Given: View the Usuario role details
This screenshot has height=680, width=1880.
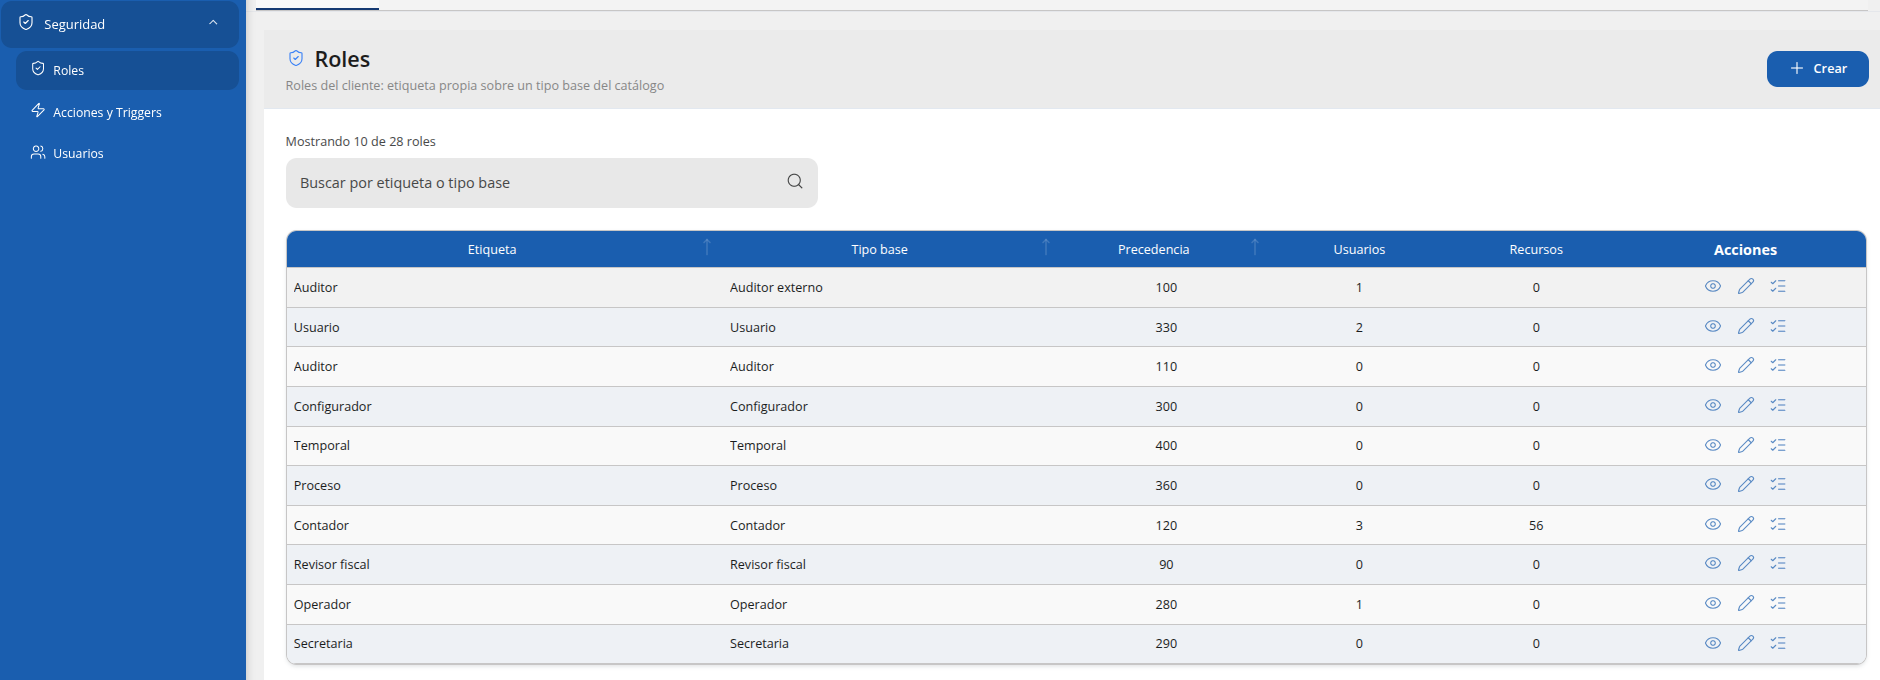Looking at the screenshot, I should click(1713, 327).
